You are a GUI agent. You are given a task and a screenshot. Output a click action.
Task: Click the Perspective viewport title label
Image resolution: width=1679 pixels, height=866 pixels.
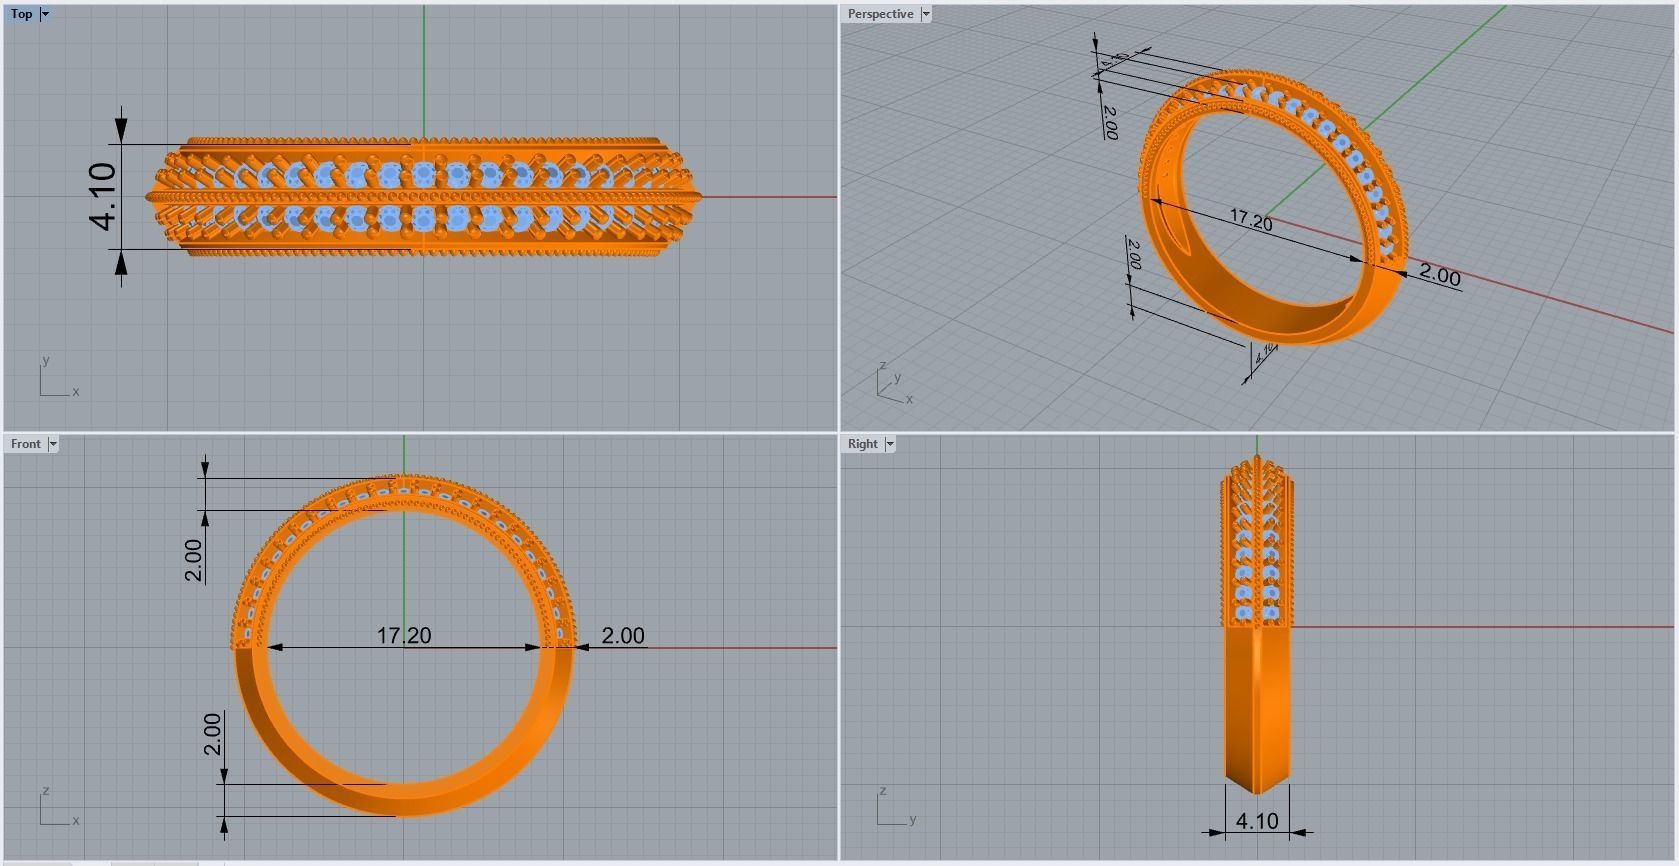coord(880,14)
